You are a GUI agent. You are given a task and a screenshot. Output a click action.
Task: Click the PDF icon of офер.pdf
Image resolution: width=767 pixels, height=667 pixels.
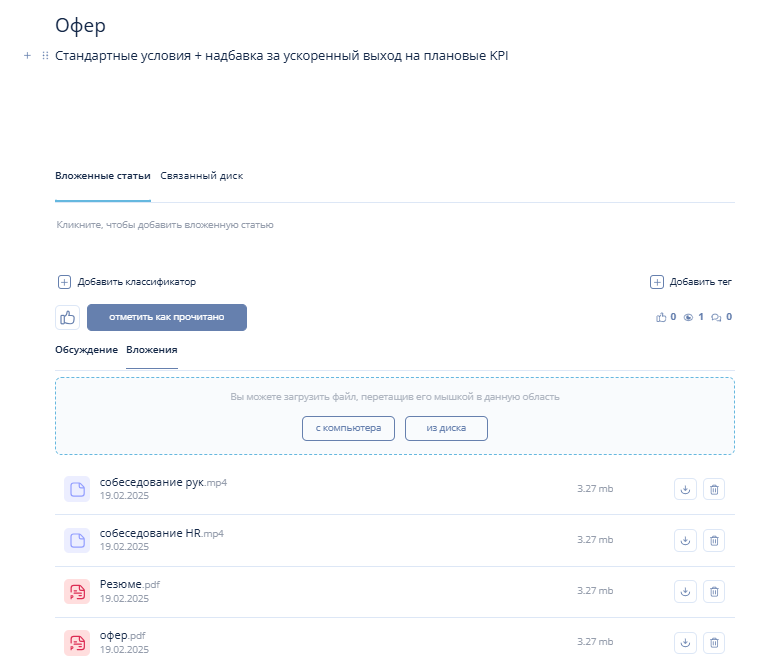[x=77, y=643]
